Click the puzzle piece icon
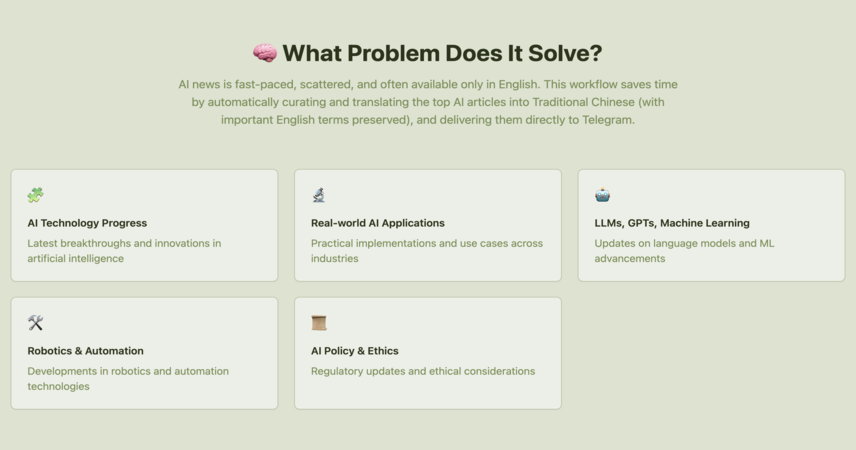This screenshot has width=856, height=450. [35, 195]
